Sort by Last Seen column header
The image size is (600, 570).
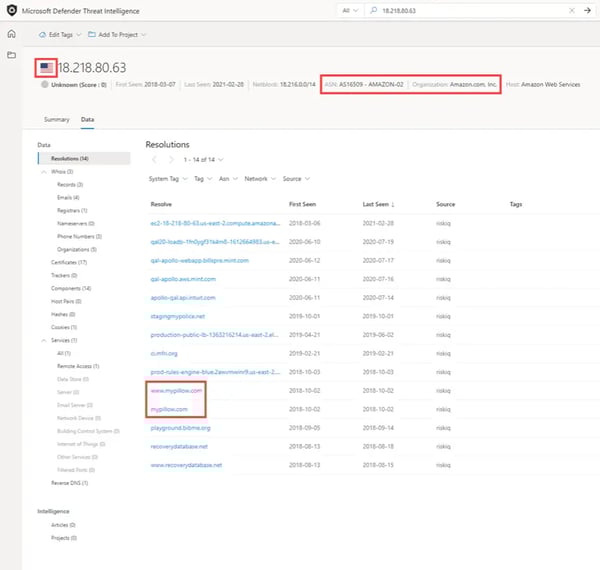pos(378,204)
